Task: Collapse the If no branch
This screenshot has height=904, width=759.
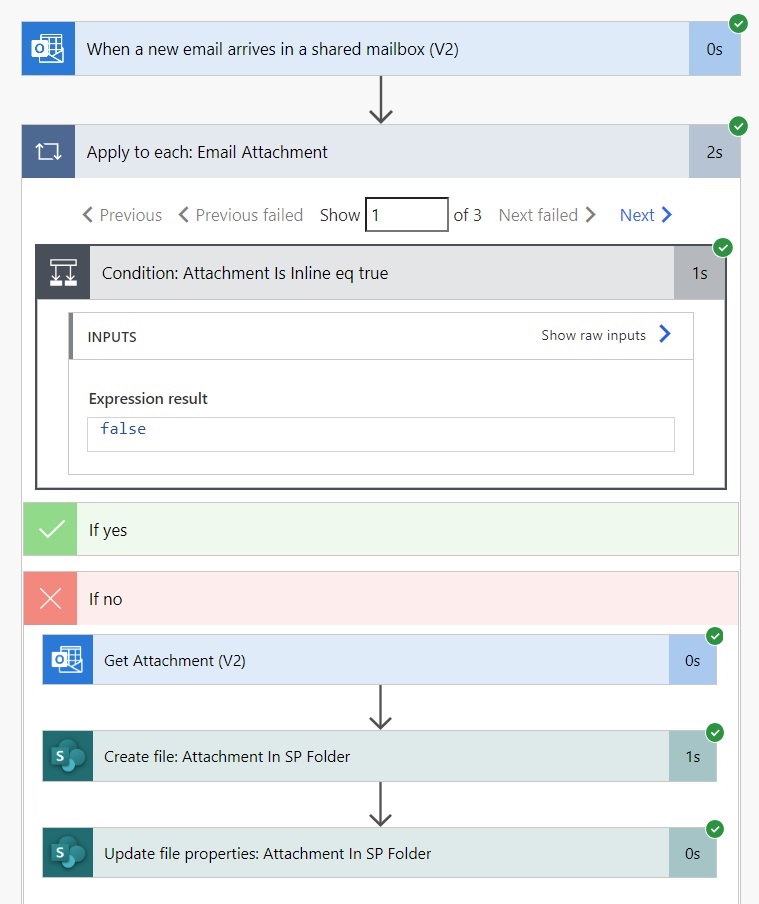Action: coord(381,598)
